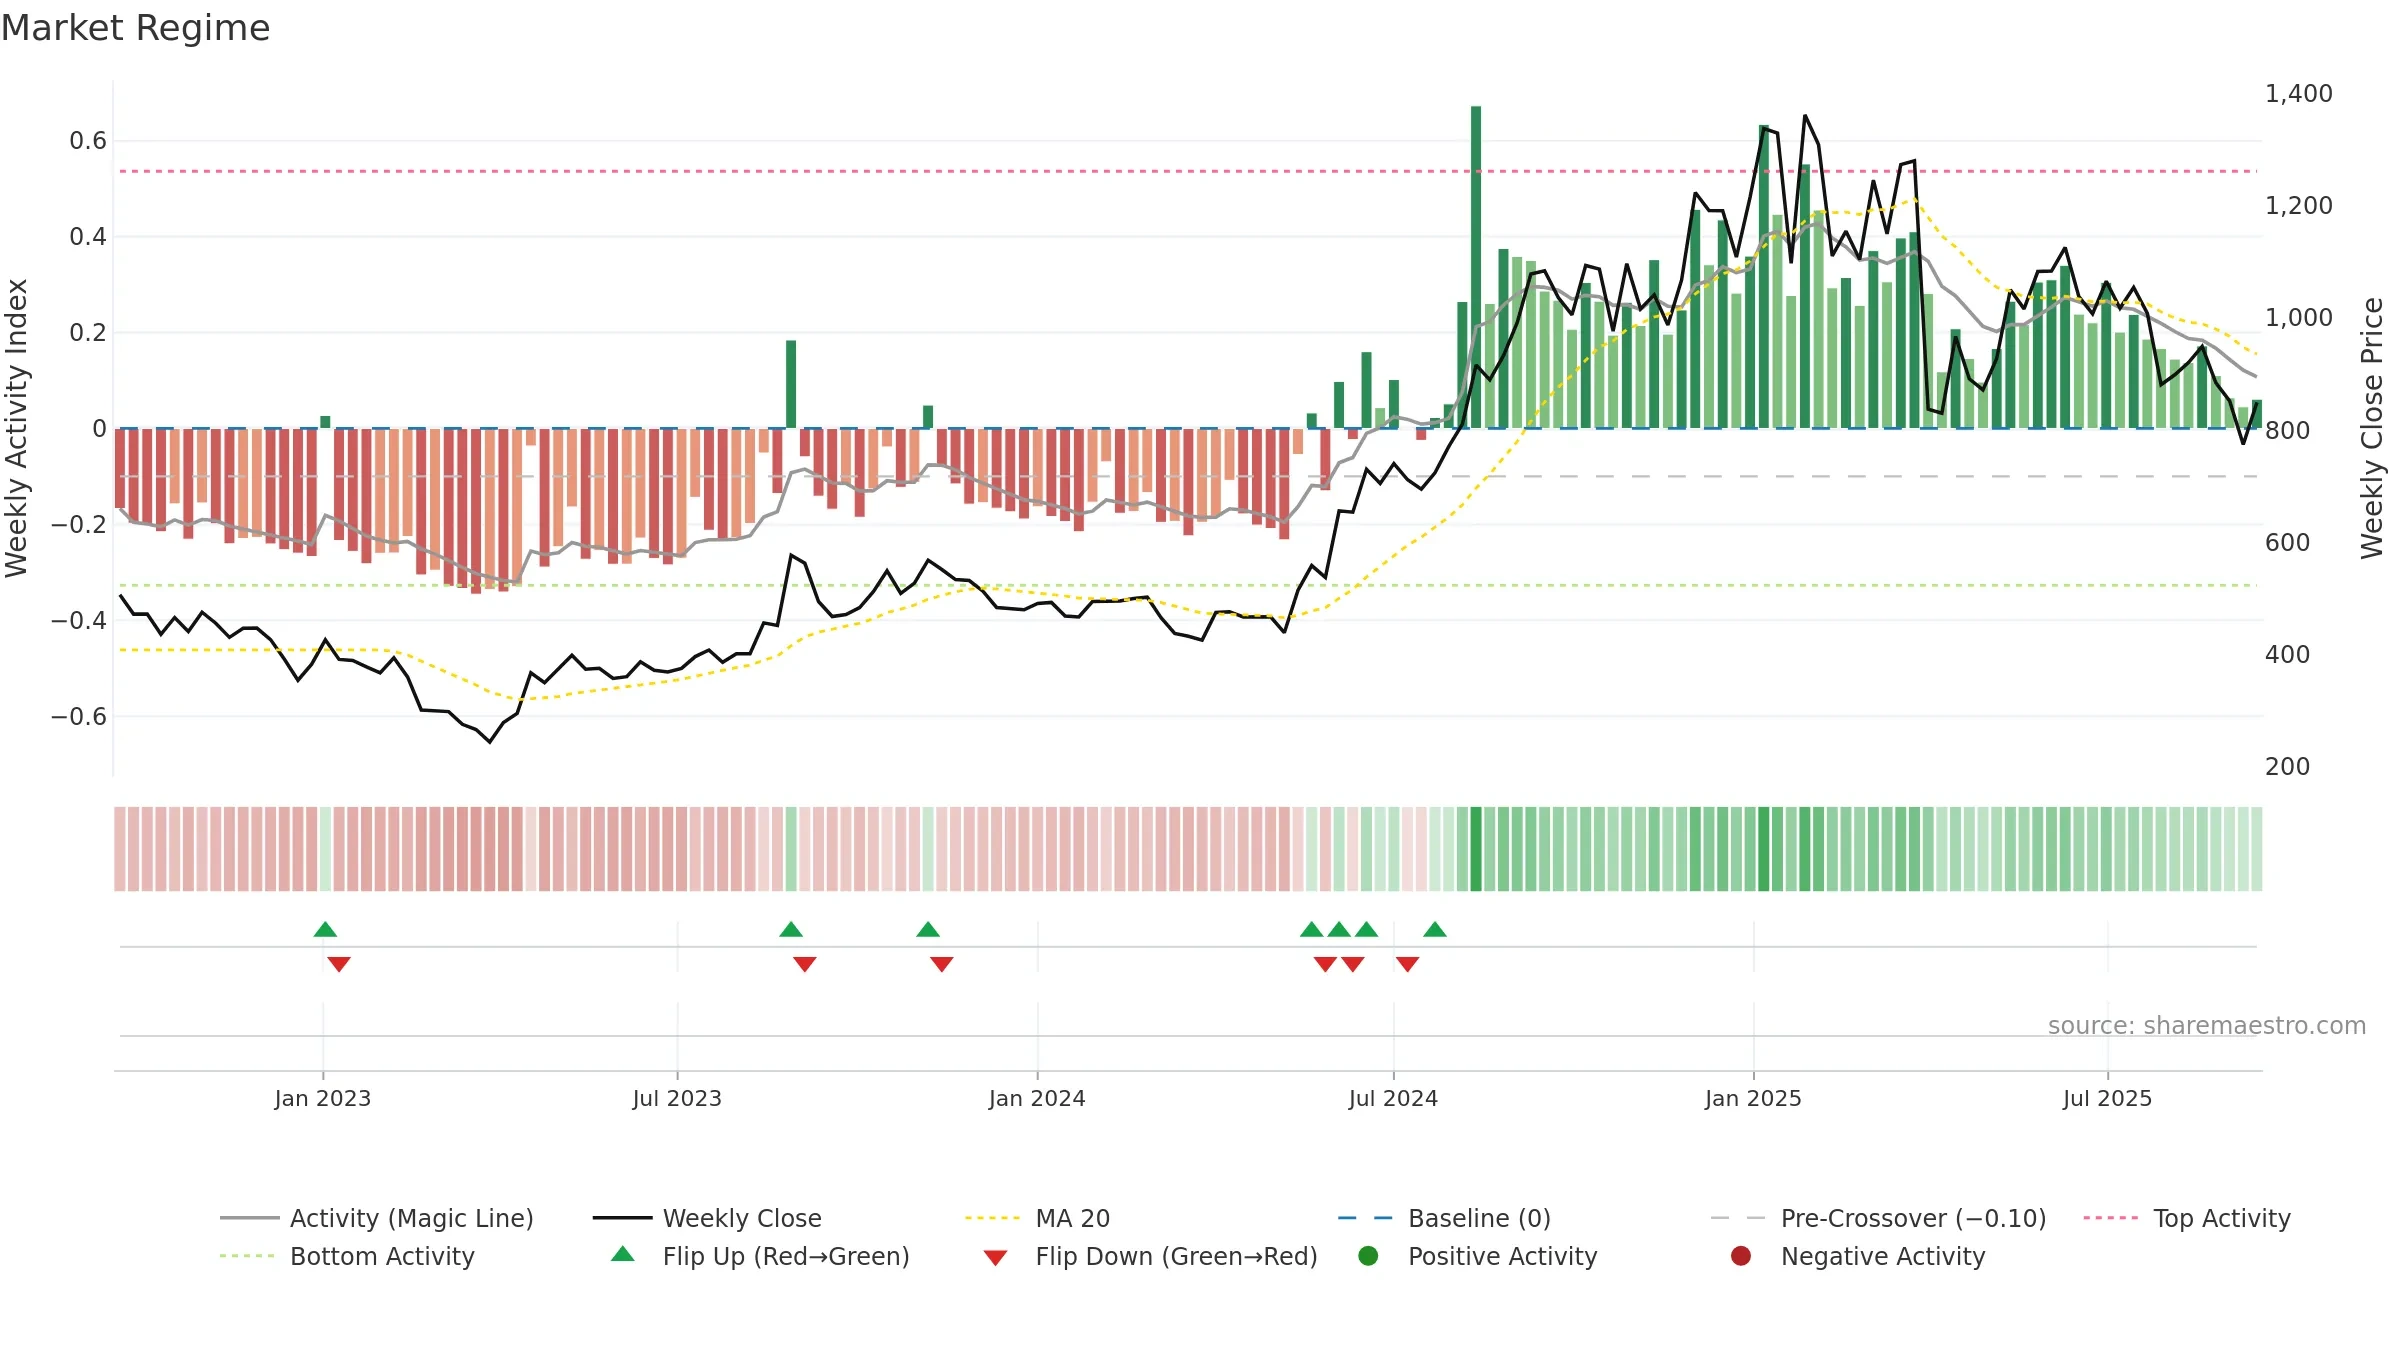Toggle the Top Activity legend entry
This screenshot has height=1350, width=2400.
[x=2186, y=1218]
